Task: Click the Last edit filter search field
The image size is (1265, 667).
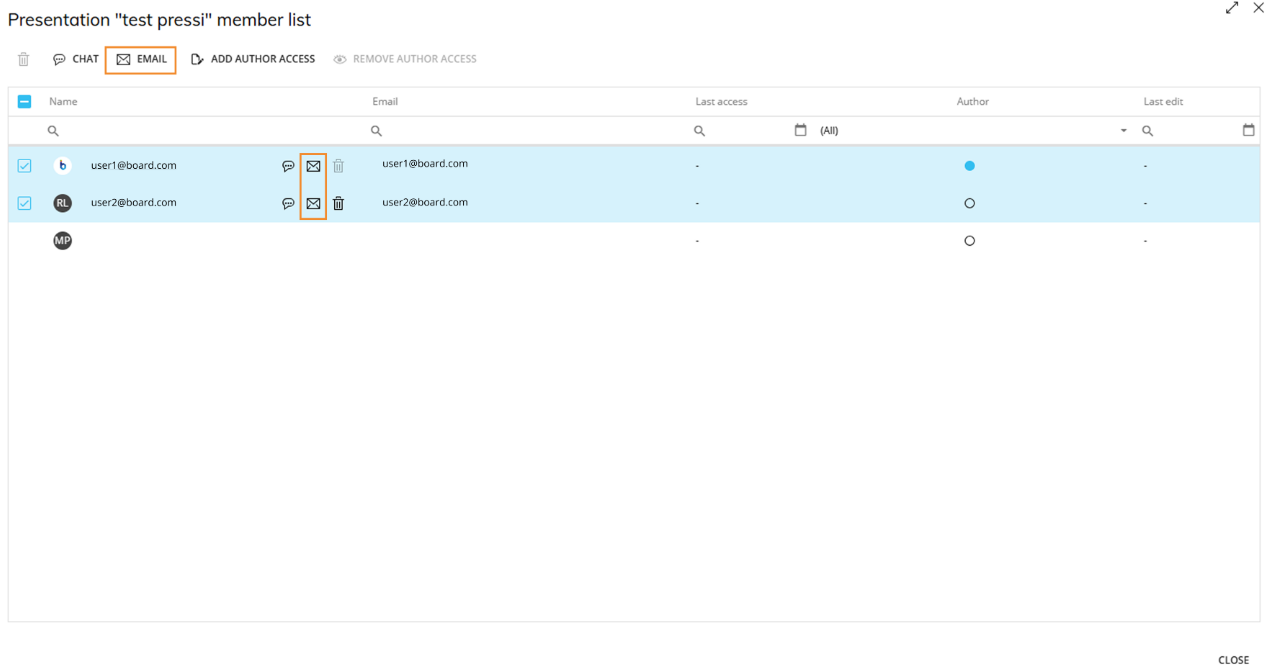Action: coord(1190,131)
